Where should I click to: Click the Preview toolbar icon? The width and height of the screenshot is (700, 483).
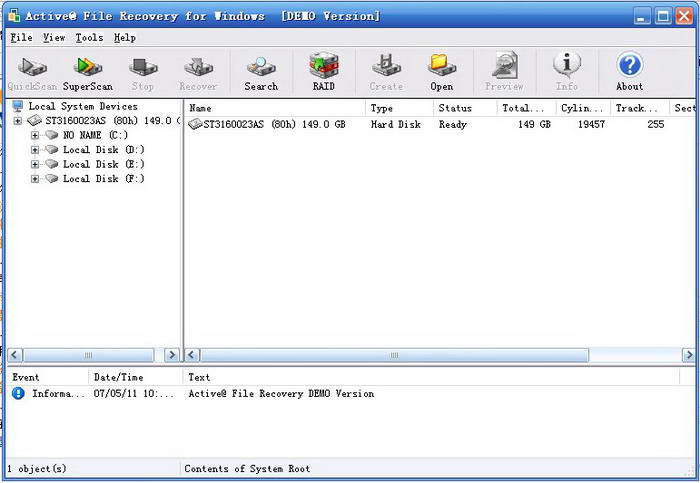pos(504,66)
